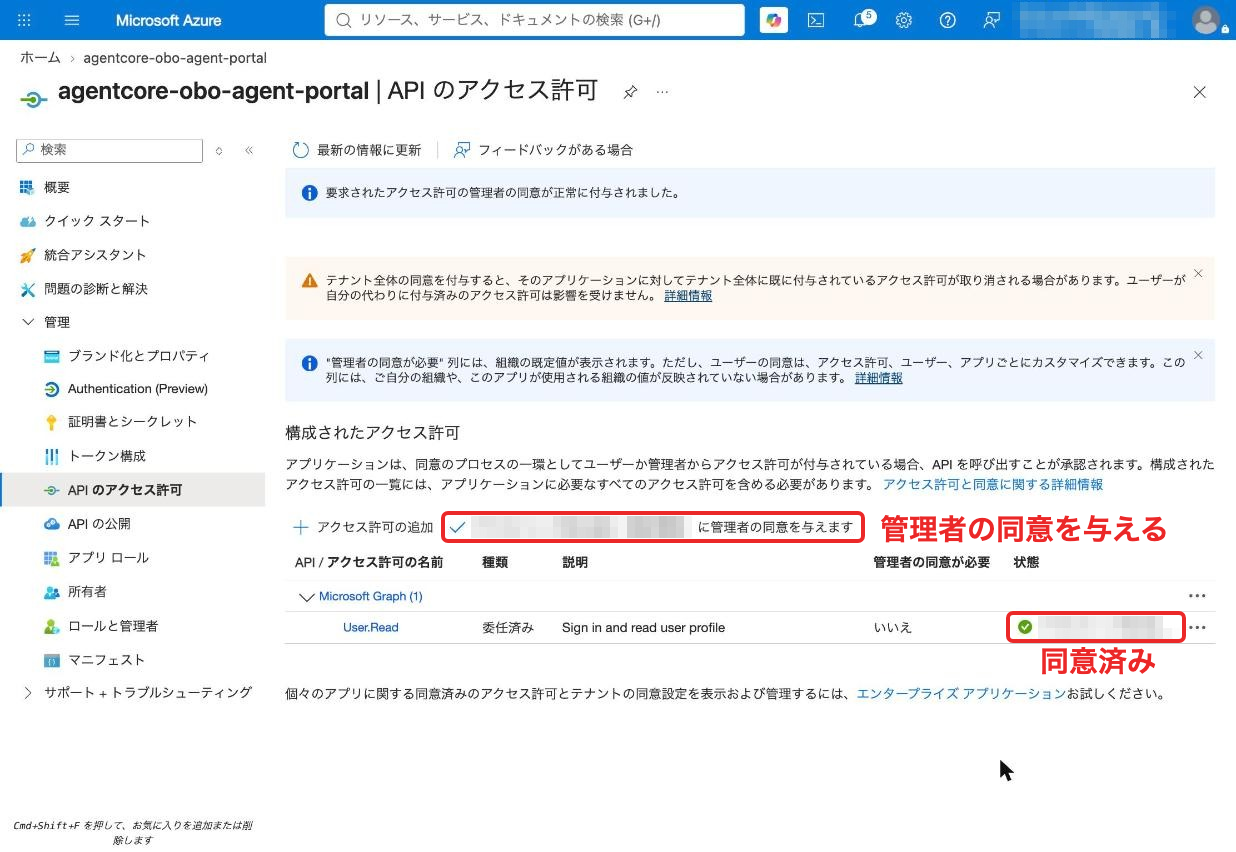Click the Microsoft Azure logo text
The height and width of the screenshot is (852, 1236).
(x=169, y=20)
